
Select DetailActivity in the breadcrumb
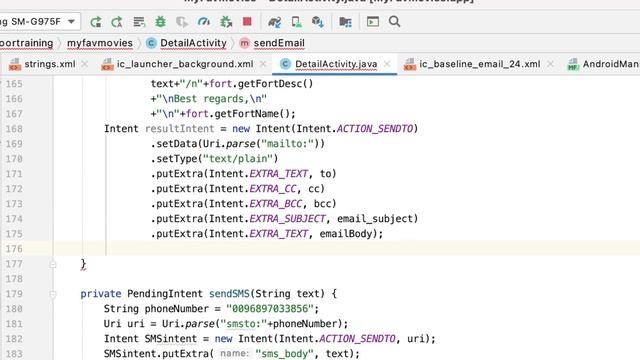[x=193, y=43]
